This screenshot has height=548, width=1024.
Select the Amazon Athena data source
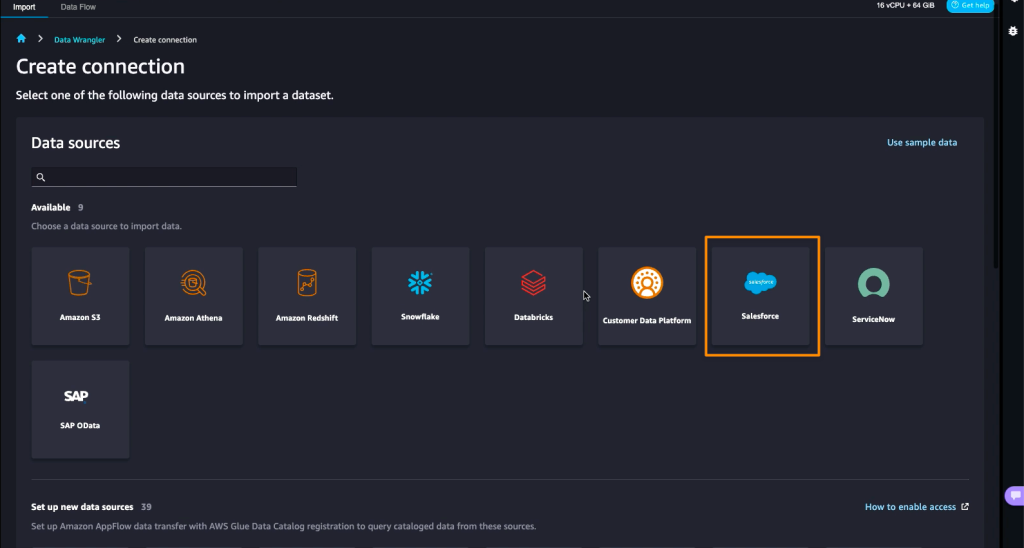[193, 296]
